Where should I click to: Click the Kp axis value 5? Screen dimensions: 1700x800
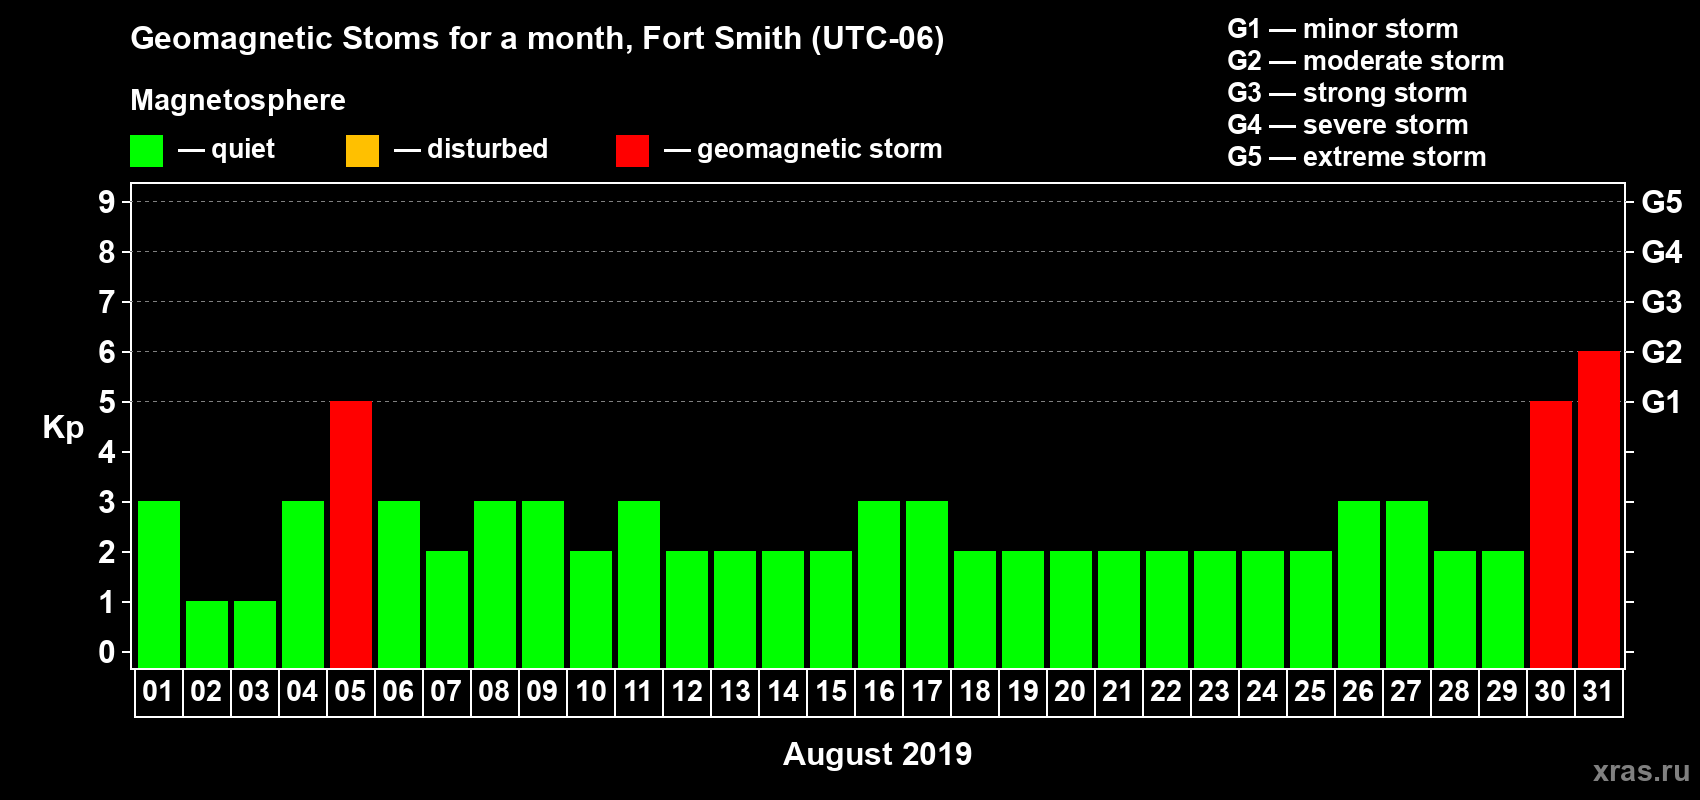click(107, 402)
